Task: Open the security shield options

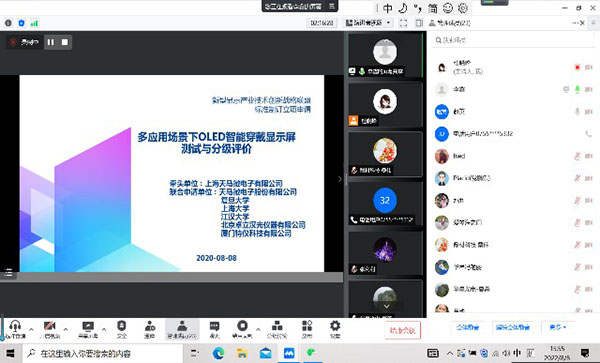Action: tap(121, 329)
